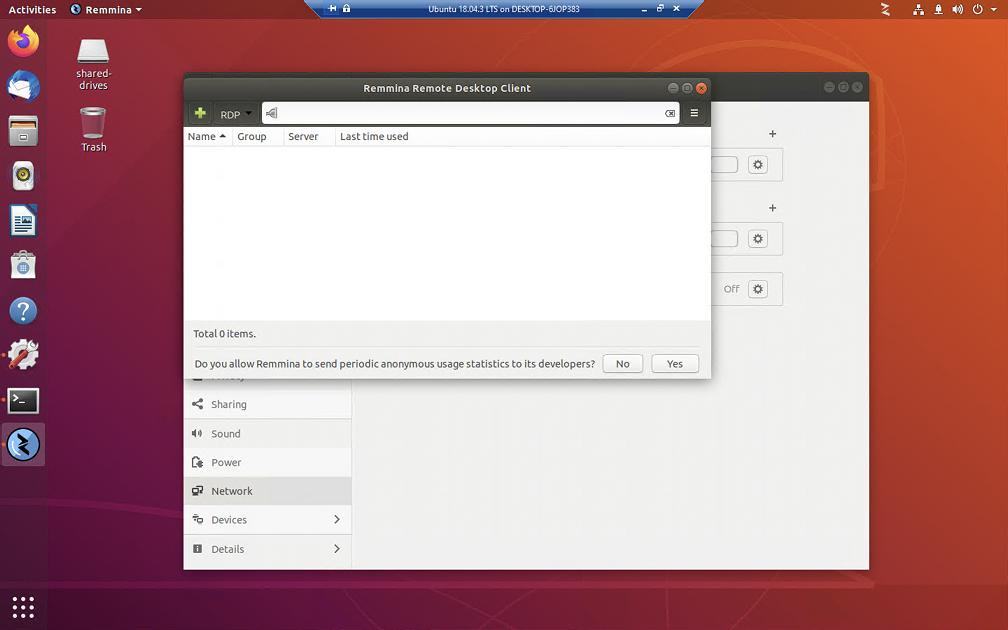Click Remmina tray indicator in top bar
The image size is (1008, 630).
point(885,9)
